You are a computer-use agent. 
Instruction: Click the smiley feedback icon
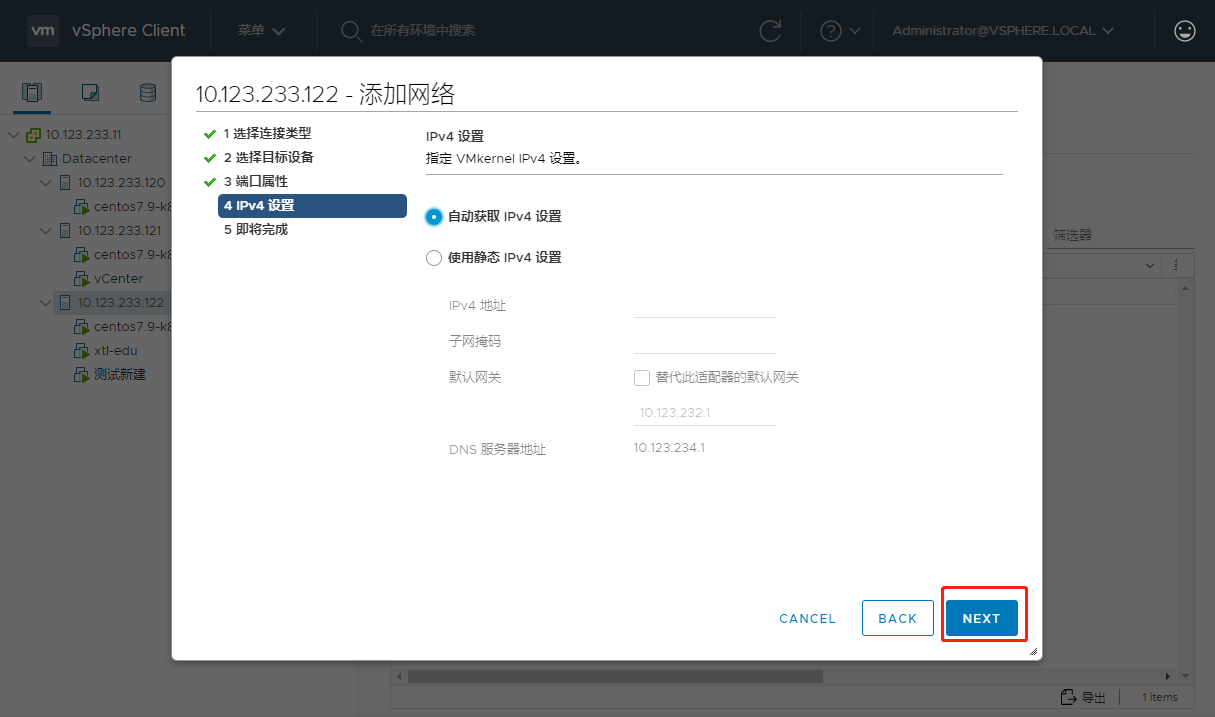click(1185, 31)
